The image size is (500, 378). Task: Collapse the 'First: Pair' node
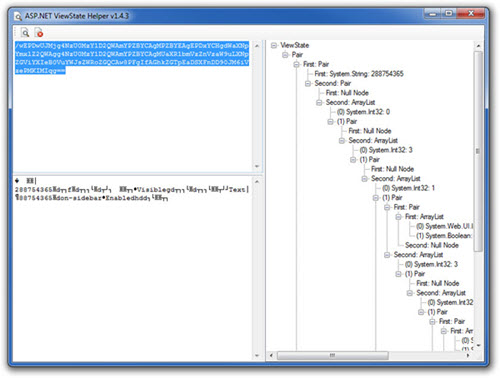(297, 64)
